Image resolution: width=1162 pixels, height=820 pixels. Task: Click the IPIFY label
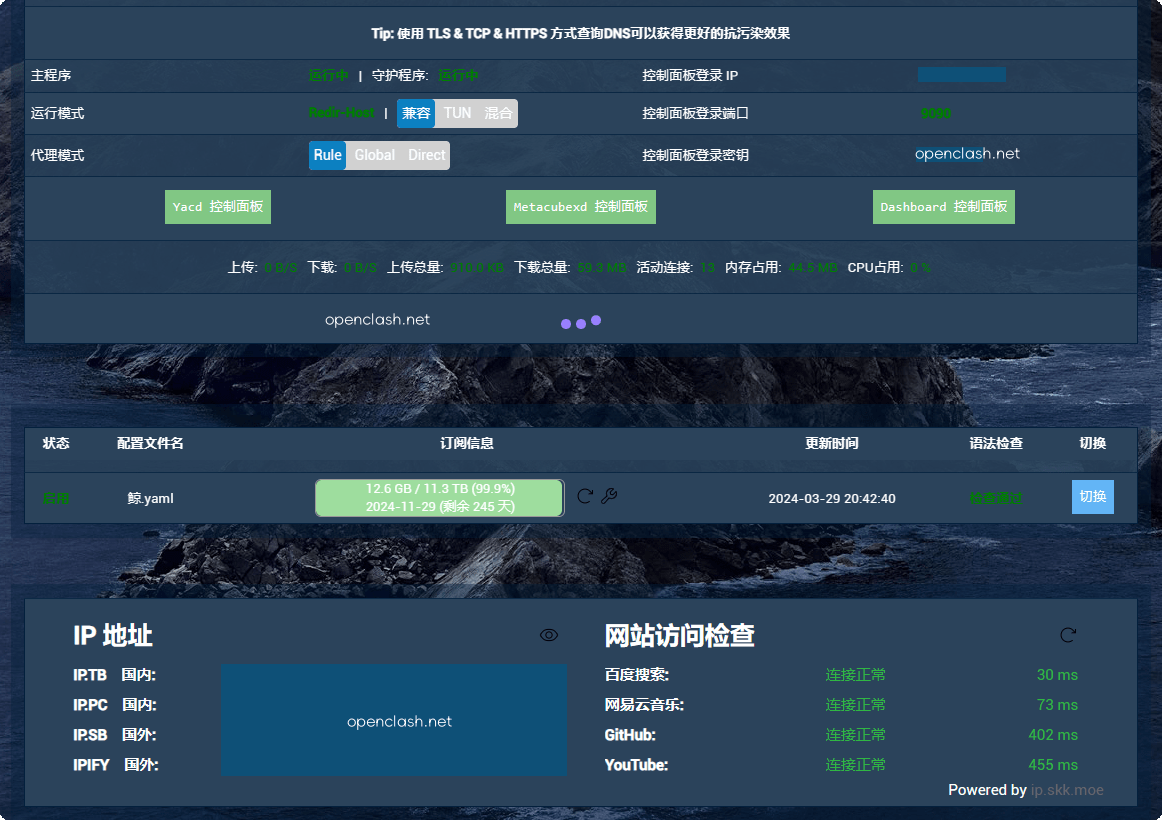coord(91,765)
